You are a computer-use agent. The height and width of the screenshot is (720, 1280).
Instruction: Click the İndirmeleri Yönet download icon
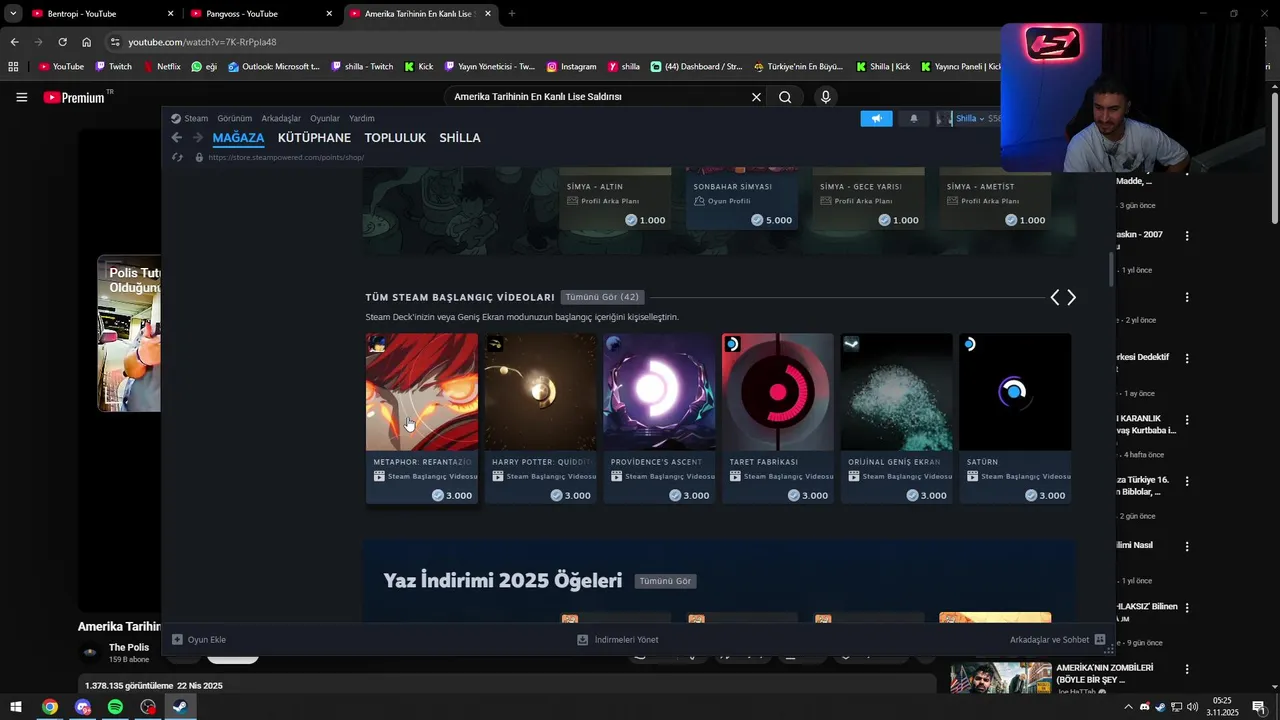point(582,639)
